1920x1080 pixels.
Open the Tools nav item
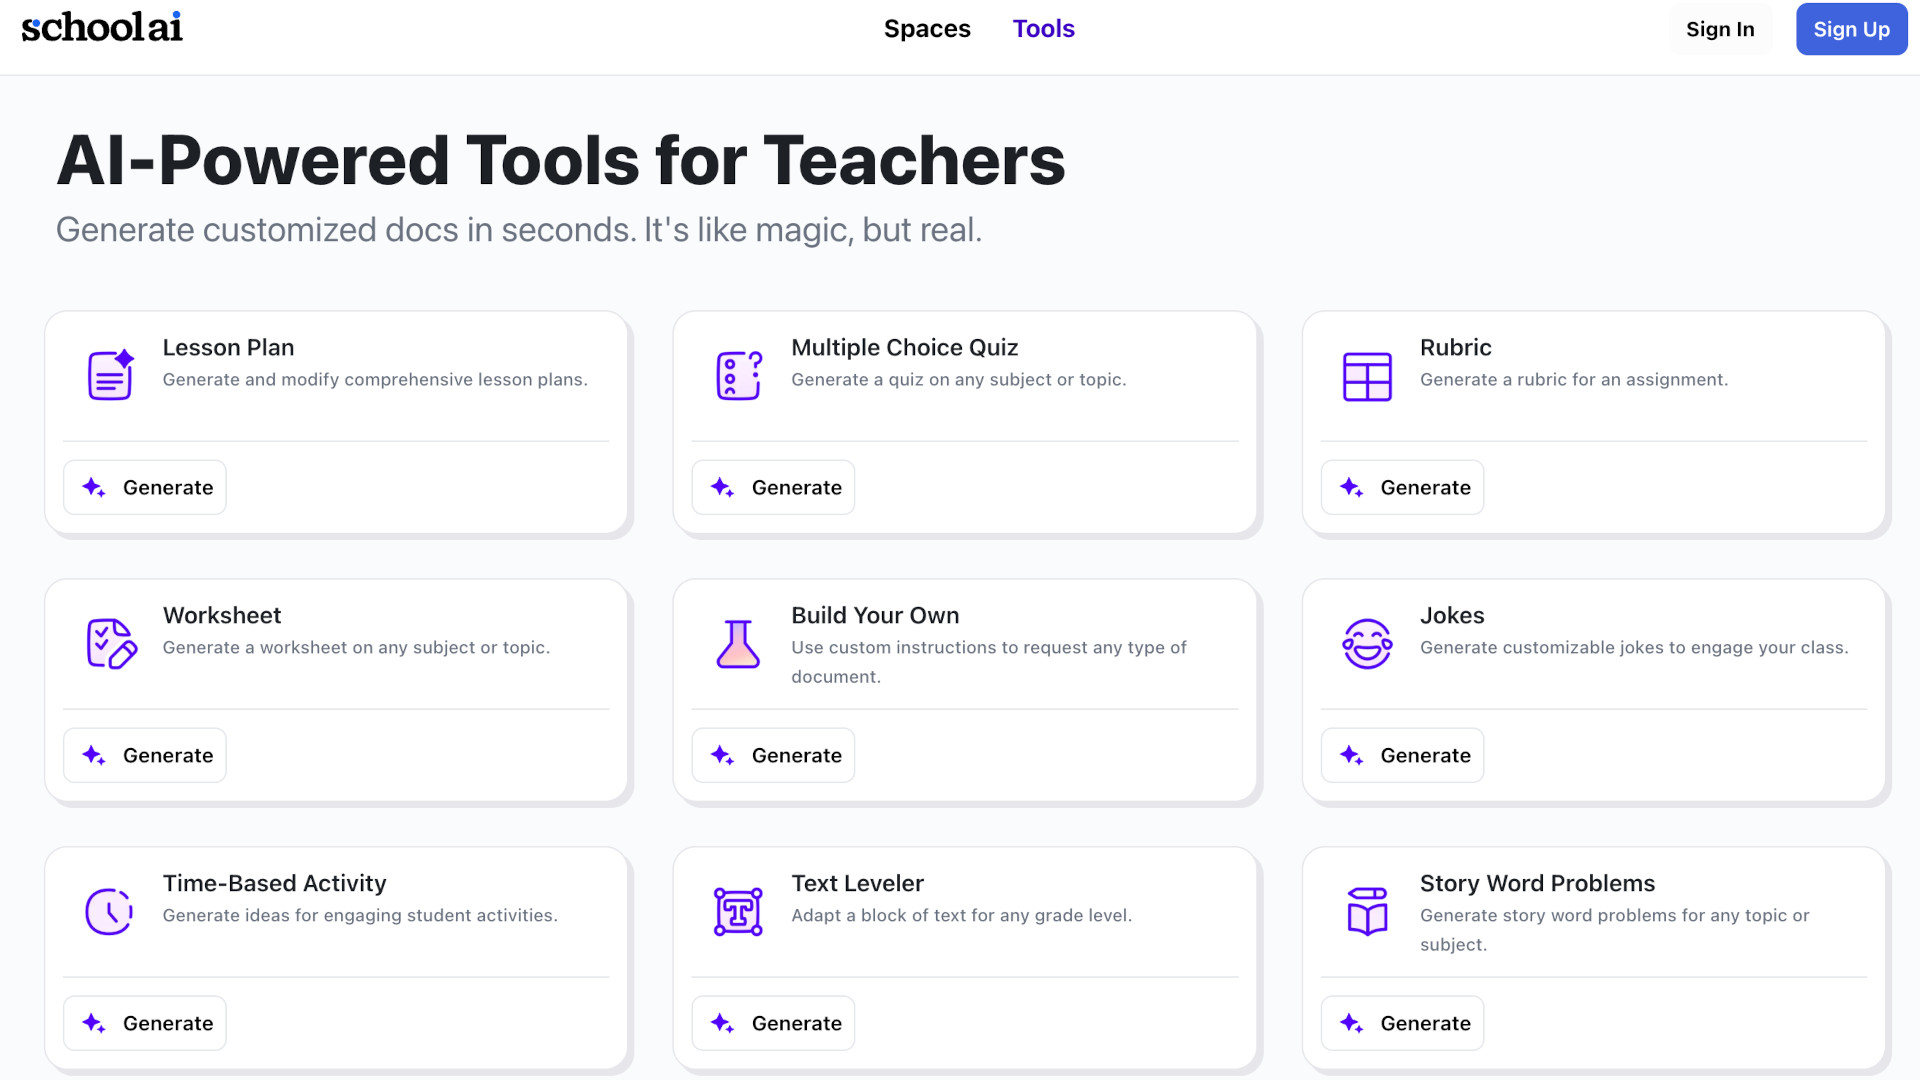pos(1043,29)
